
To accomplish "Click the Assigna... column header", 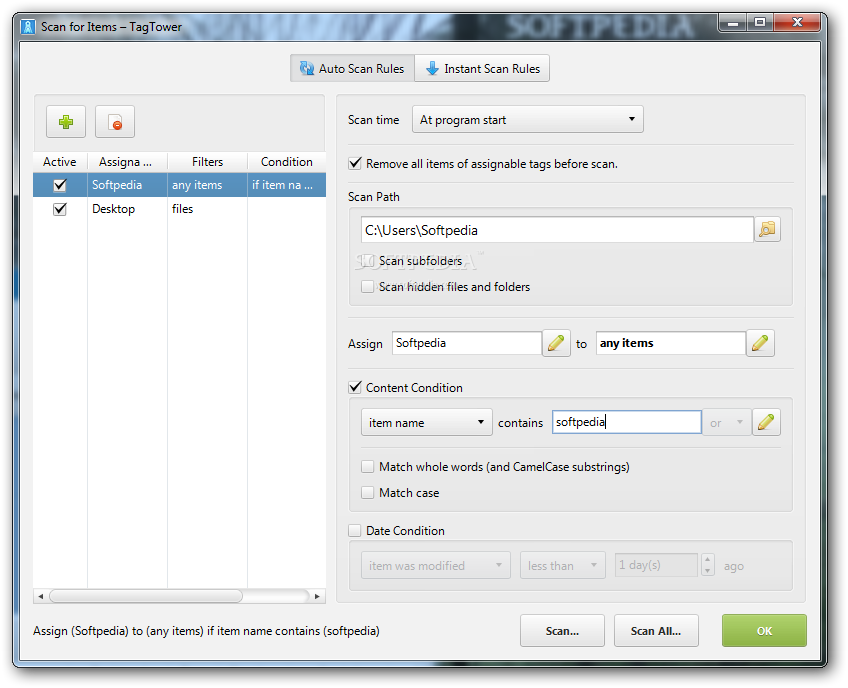I will point(127,162).
